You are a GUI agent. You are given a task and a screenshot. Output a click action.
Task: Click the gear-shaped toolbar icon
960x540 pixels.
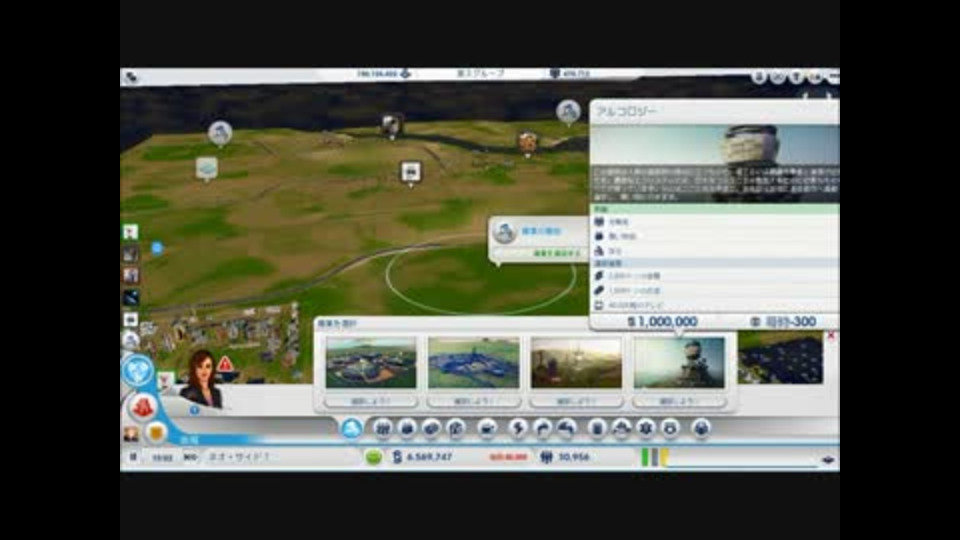point(645,428)
